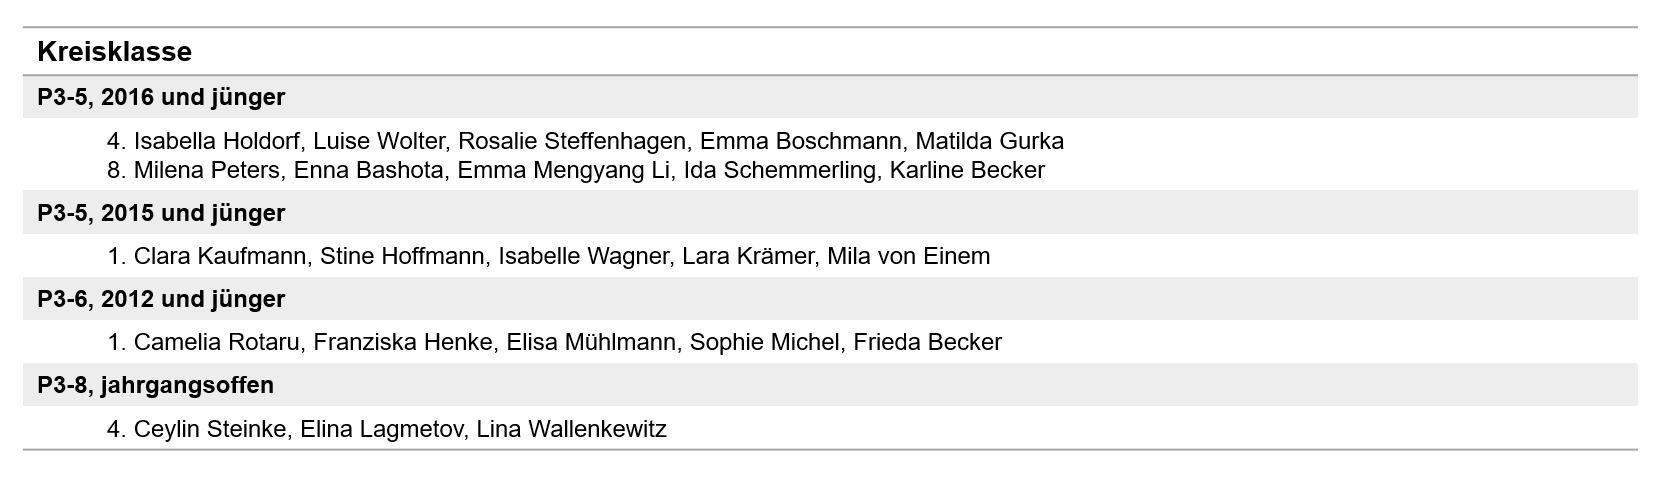Click the "P3-8, jahrgangsoffen" section header
The image size is (1664, 482).
[x=155, y=385]
